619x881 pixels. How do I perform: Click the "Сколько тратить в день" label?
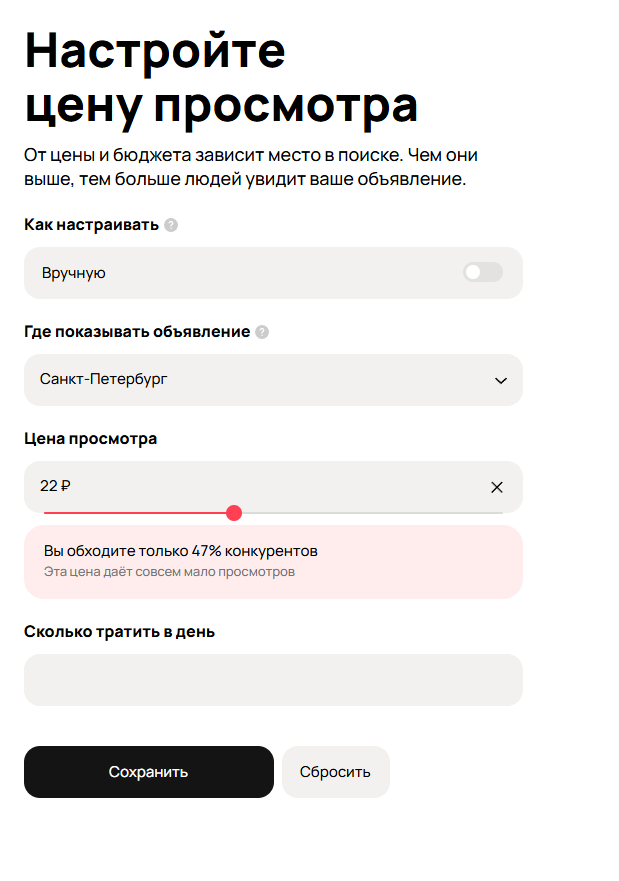point(119,632)
